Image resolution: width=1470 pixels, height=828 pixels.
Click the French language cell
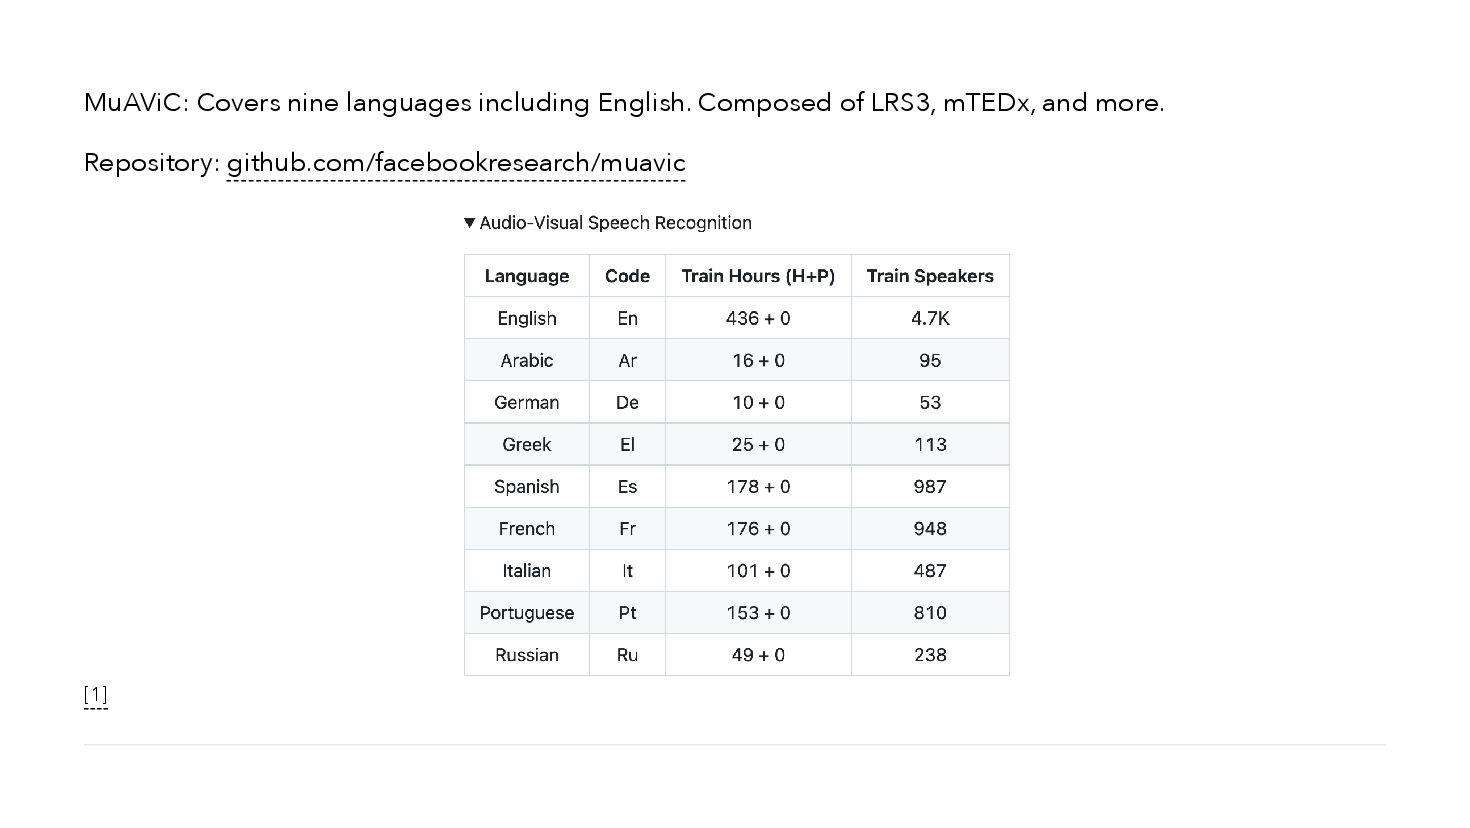click(x=527, y=528)
